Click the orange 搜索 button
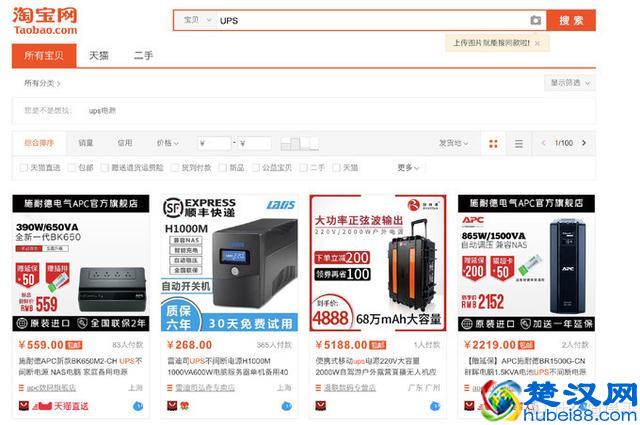Image resolution: width=640 pixels, height=425 pixels. click(x=571, y=20)
